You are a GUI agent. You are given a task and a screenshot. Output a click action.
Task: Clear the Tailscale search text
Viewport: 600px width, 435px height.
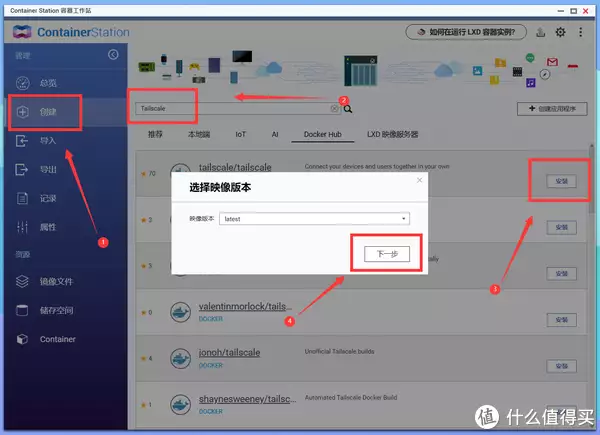point(334,109)
